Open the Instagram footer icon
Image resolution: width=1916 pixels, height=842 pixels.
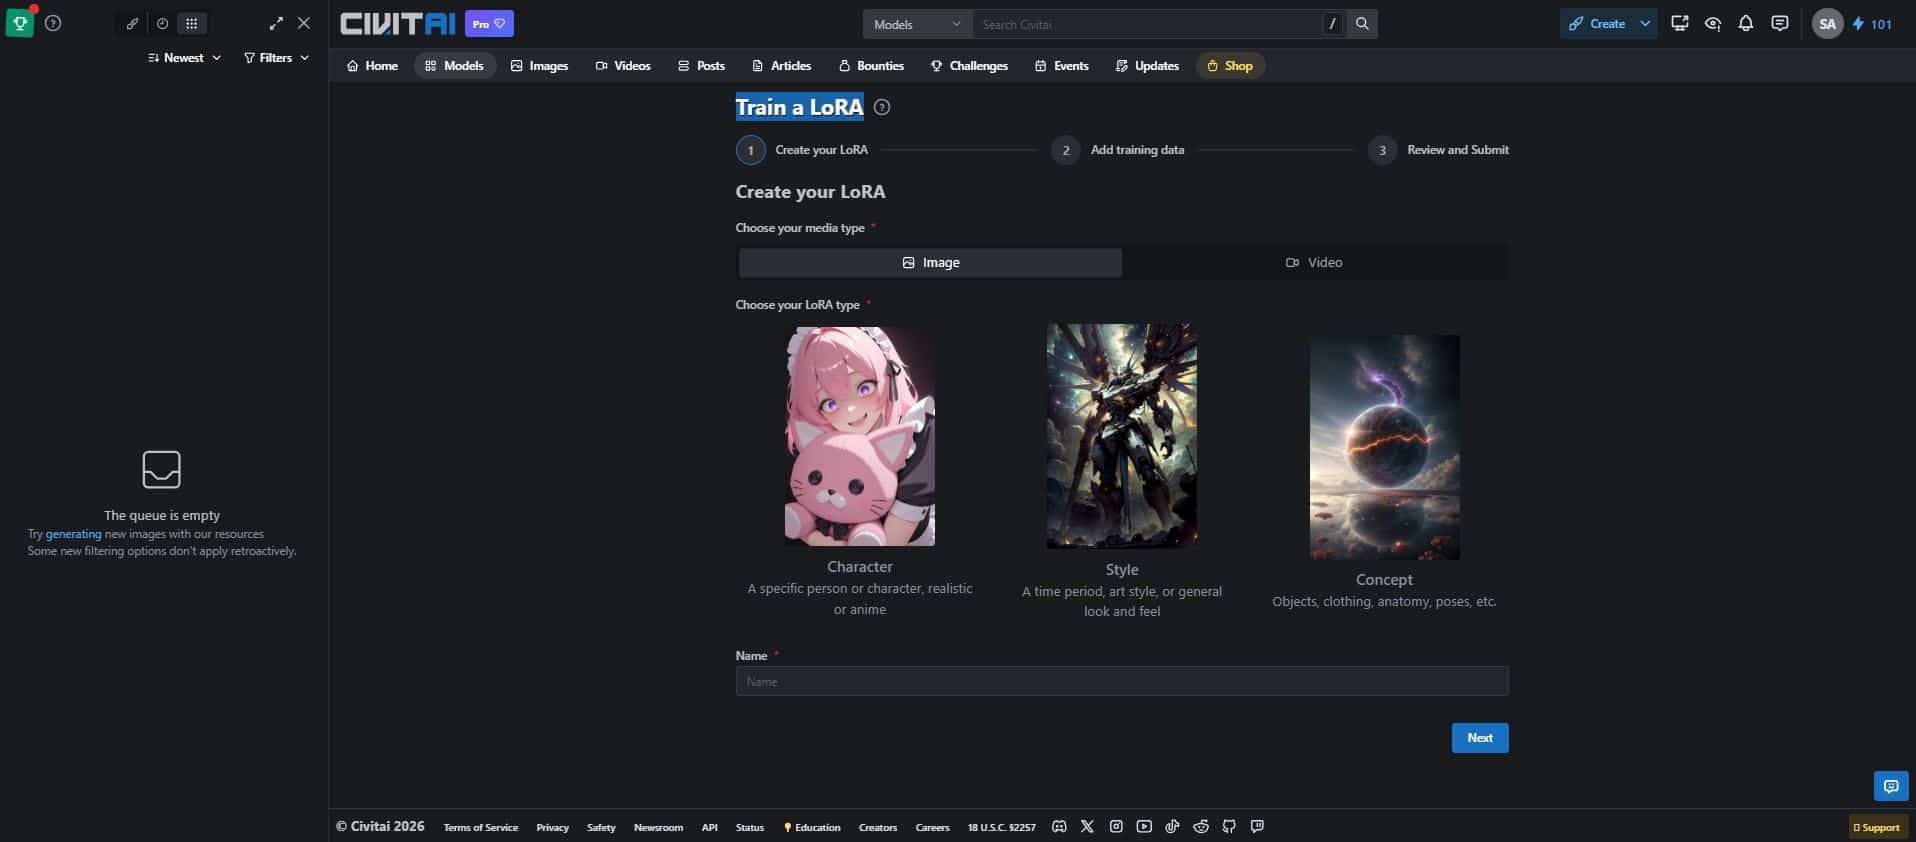[x=1116, y=826]
